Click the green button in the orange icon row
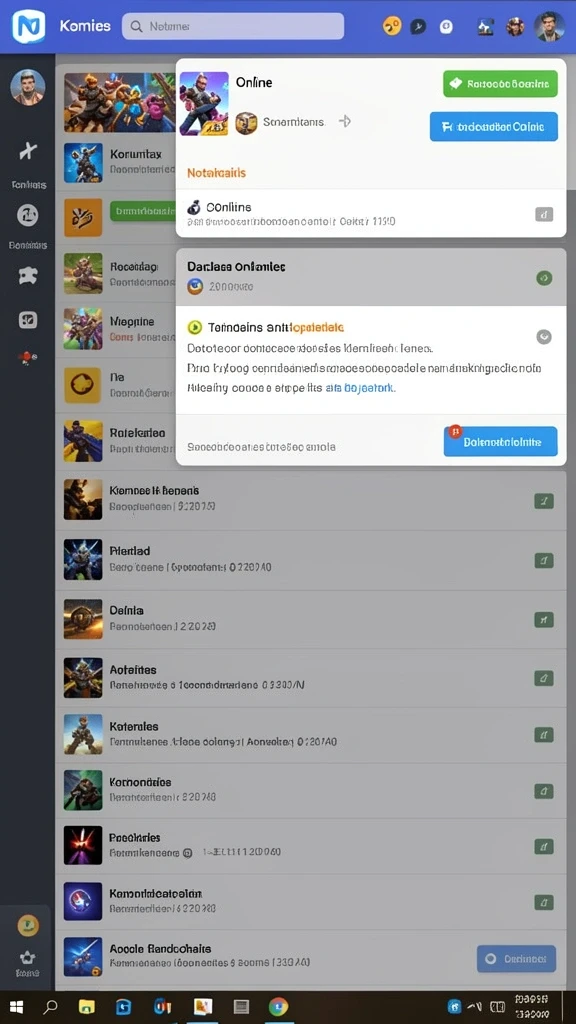Screen dimensions: 576x1024 point(143,211)
